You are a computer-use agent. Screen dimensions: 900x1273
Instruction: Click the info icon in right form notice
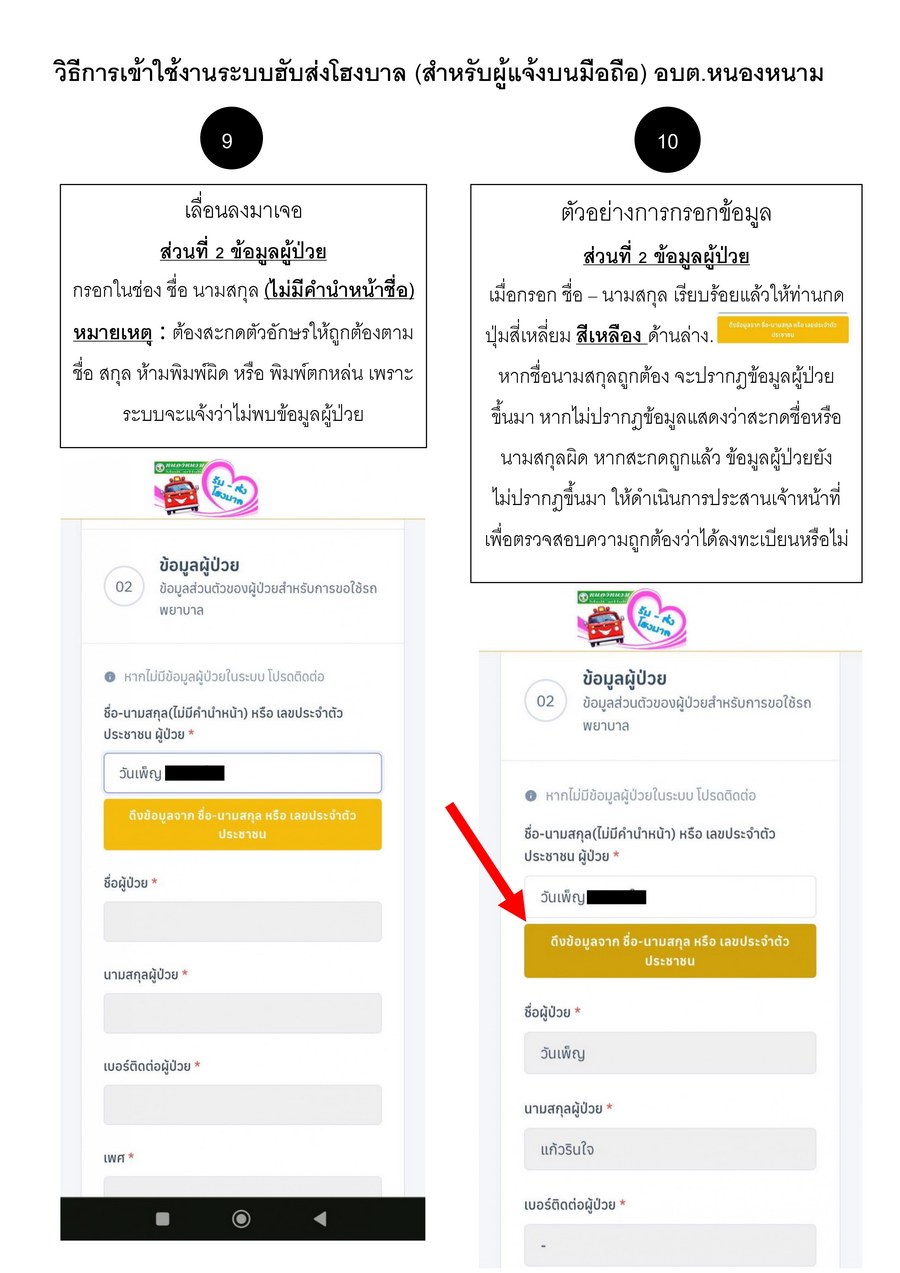tap(531, 796)
